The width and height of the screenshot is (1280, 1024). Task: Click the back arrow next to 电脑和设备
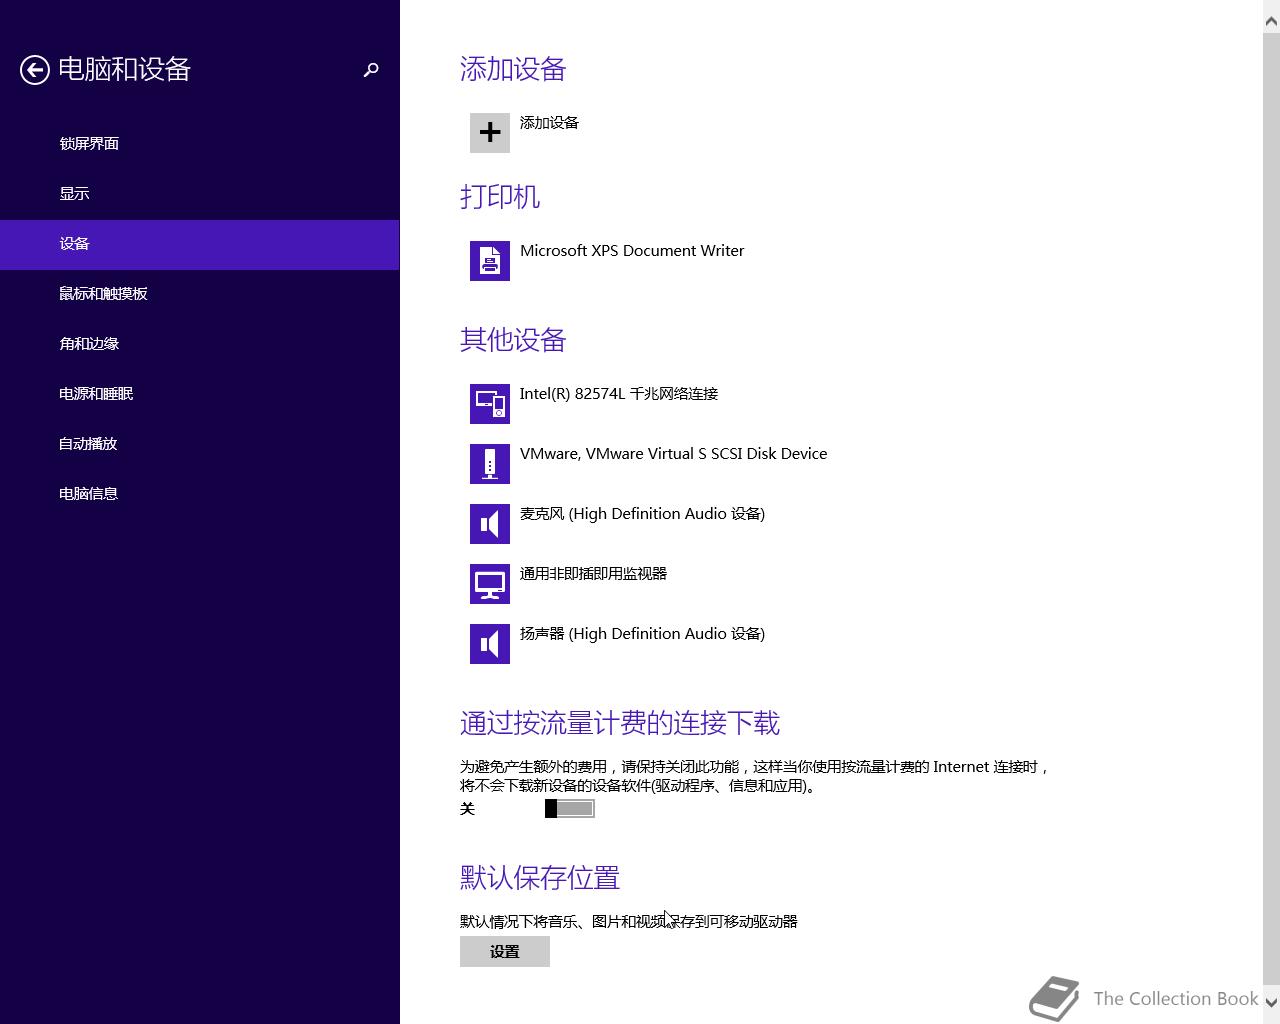click(35, 69)
